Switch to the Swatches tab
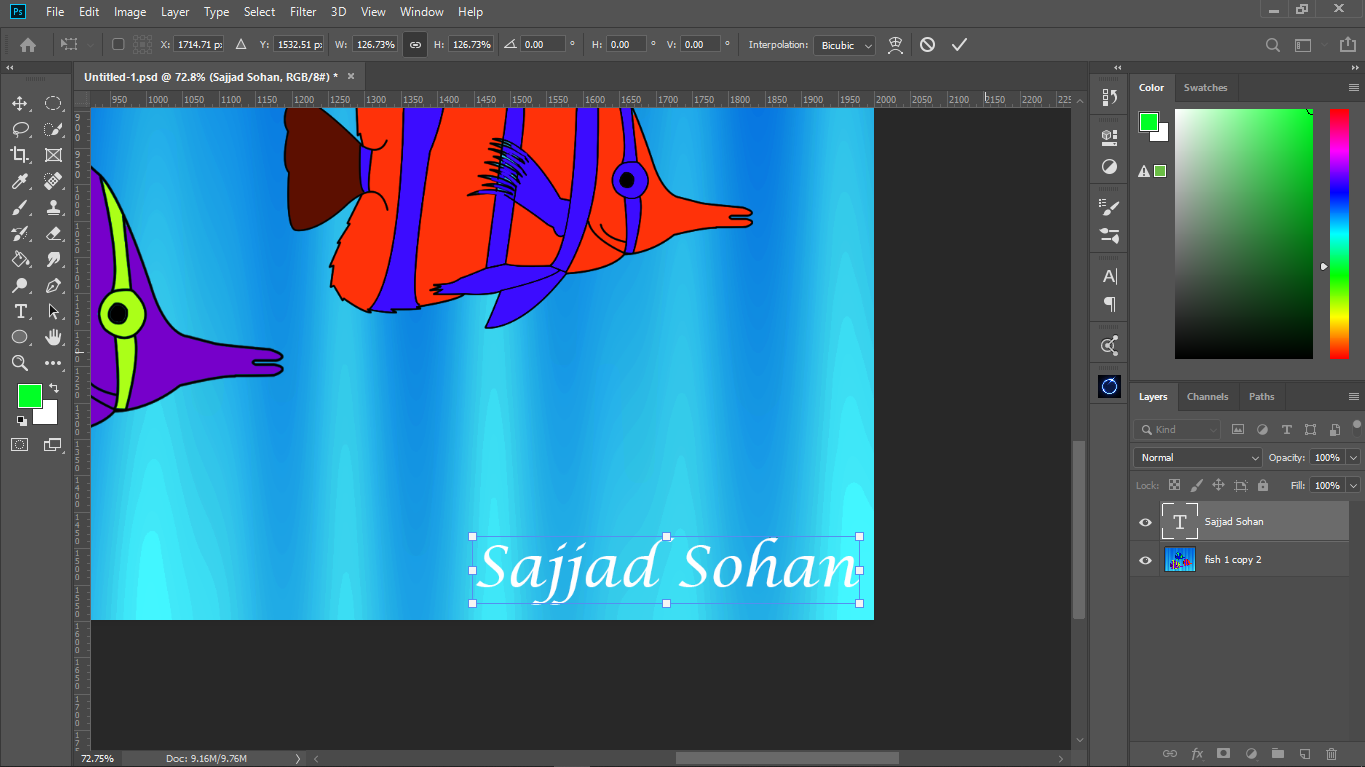This screenshot has height=767, width=1365. click(x=1205, y=88)
